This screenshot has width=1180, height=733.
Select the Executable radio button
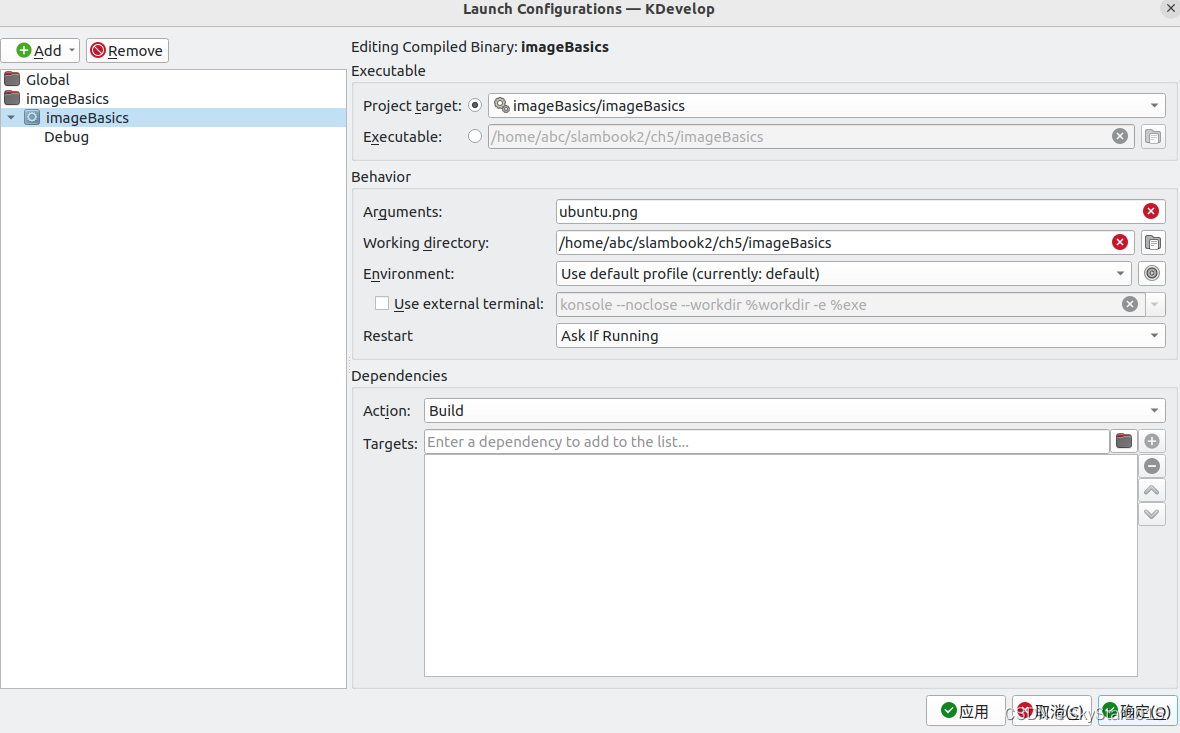click(475, 136)
